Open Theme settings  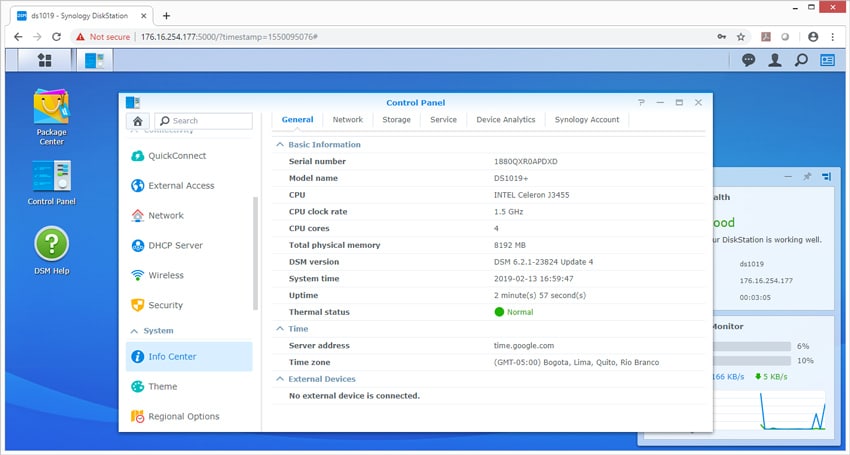click(189, 386)
